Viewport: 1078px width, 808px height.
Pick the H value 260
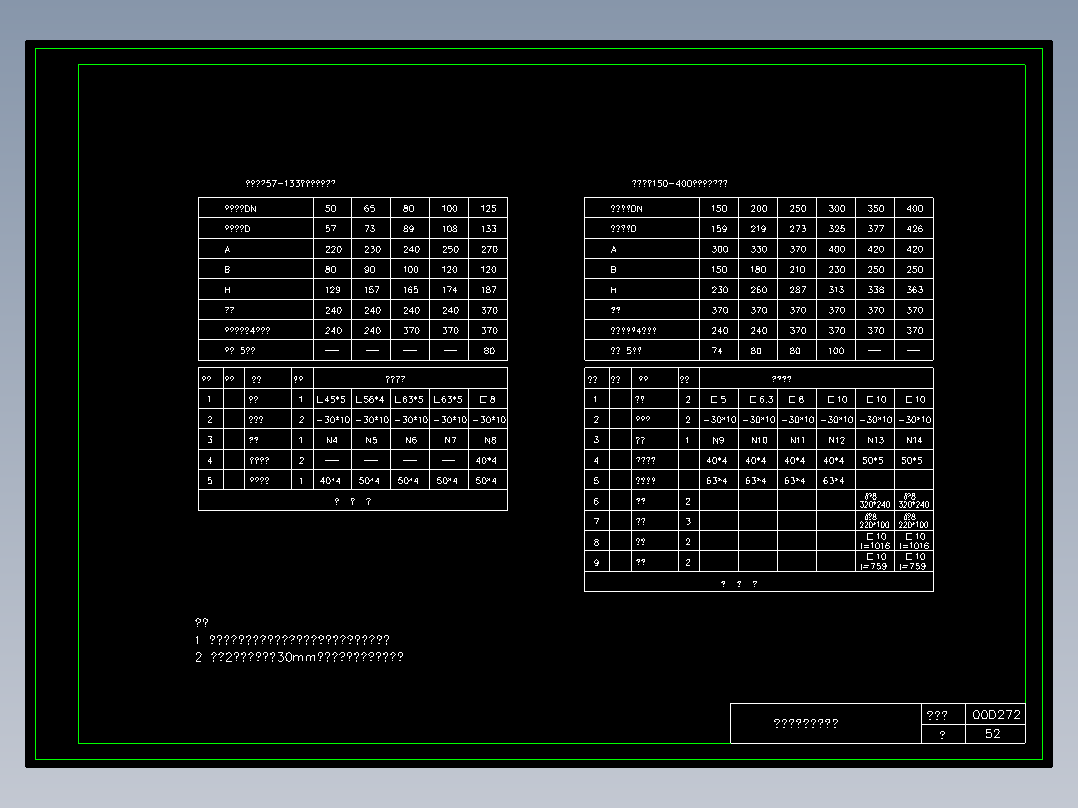point(758,290)
